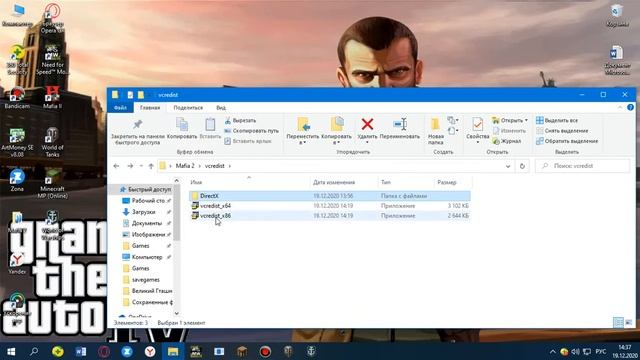
Task: Open the Bandicam desktop shortcut
Action: 17,98
